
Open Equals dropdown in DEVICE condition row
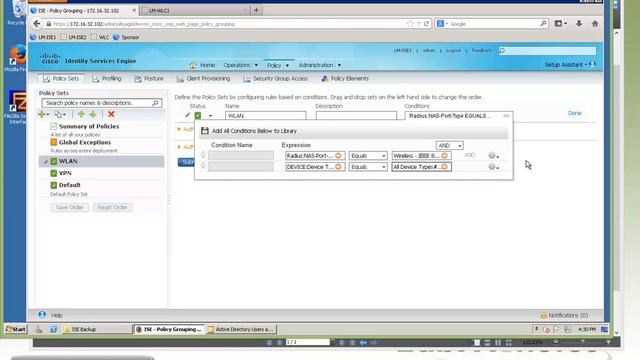pos(368,167)
